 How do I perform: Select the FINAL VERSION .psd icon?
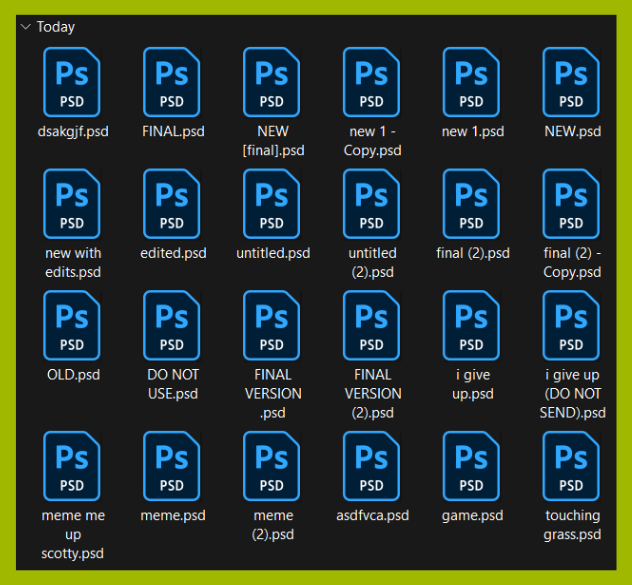coord(272,326)
